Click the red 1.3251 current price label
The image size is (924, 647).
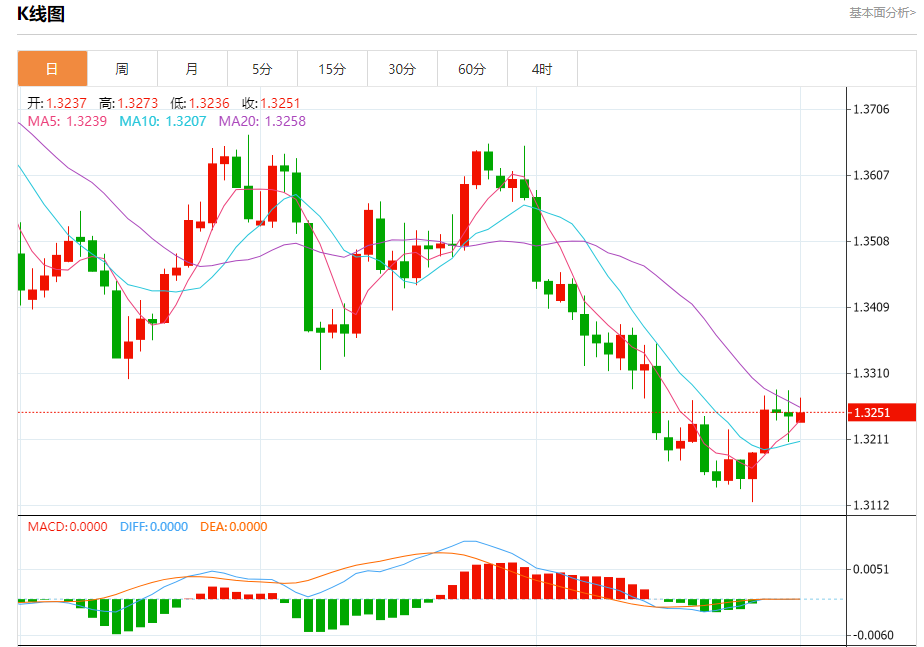(x=882, y=412)
